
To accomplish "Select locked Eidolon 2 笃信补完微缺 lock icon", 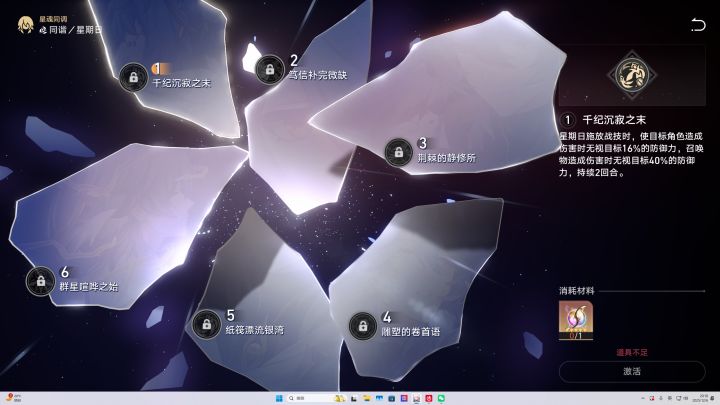I will pyautogui.click(x=270, y=69).
